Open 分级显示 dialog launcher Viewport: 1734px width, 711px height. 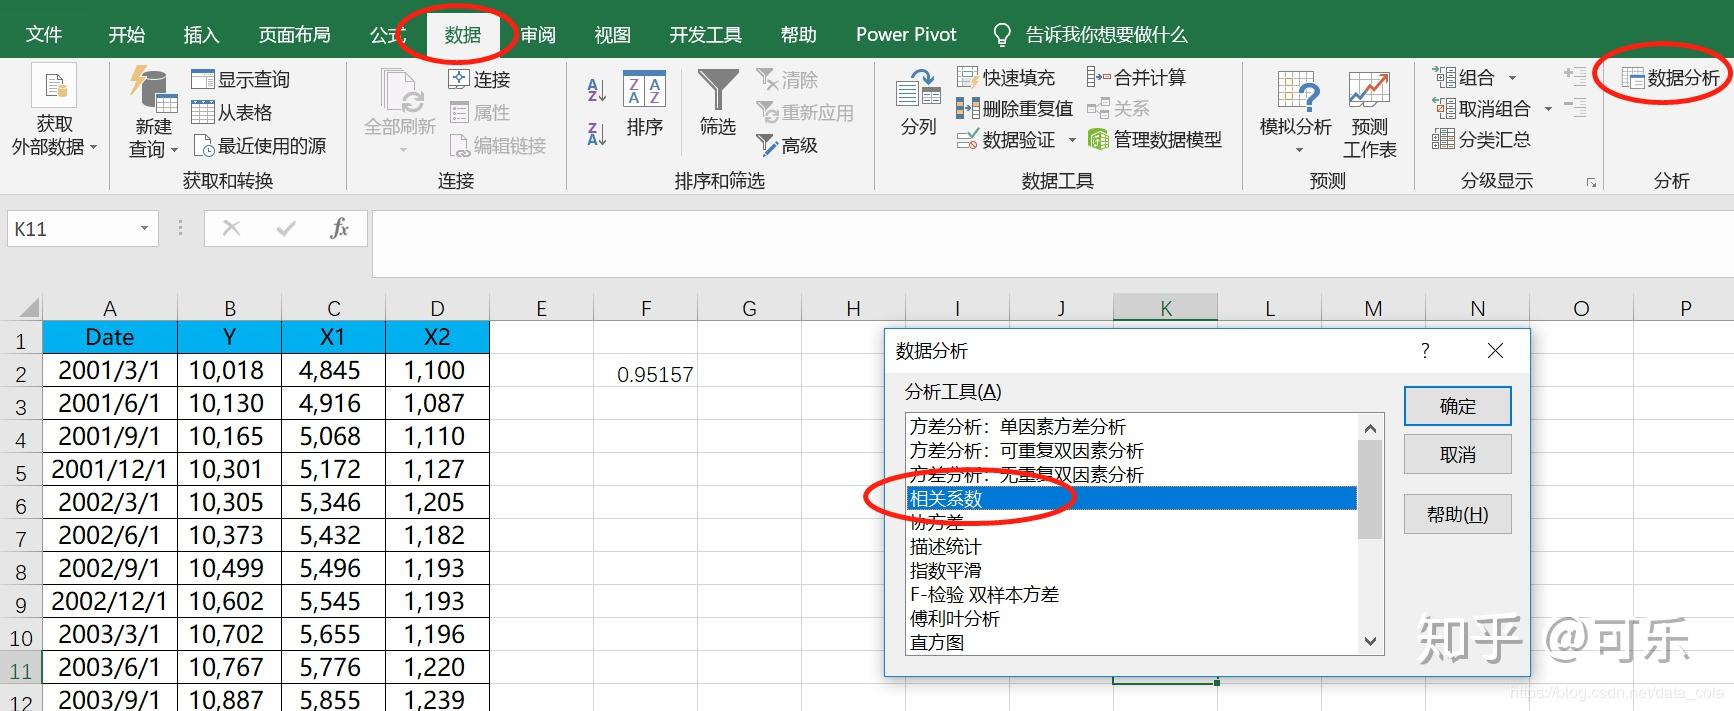tap(1591, 183)
